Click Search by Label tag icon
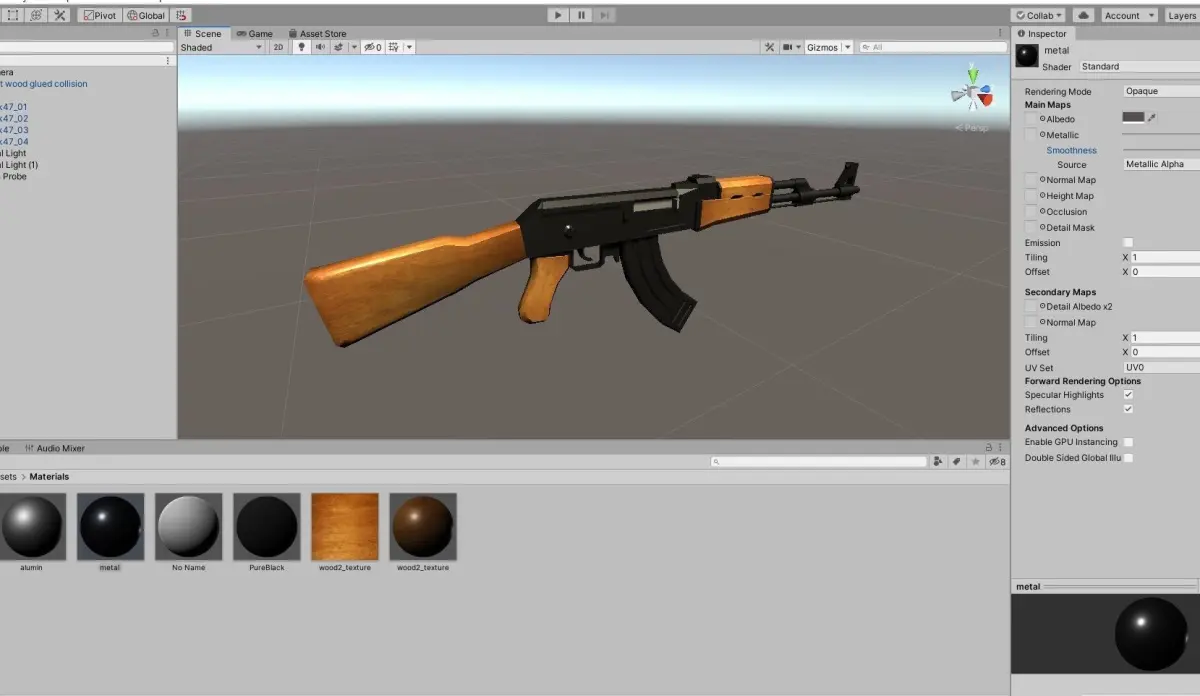Screen dimensions: 1200x696 click(956, 462)
